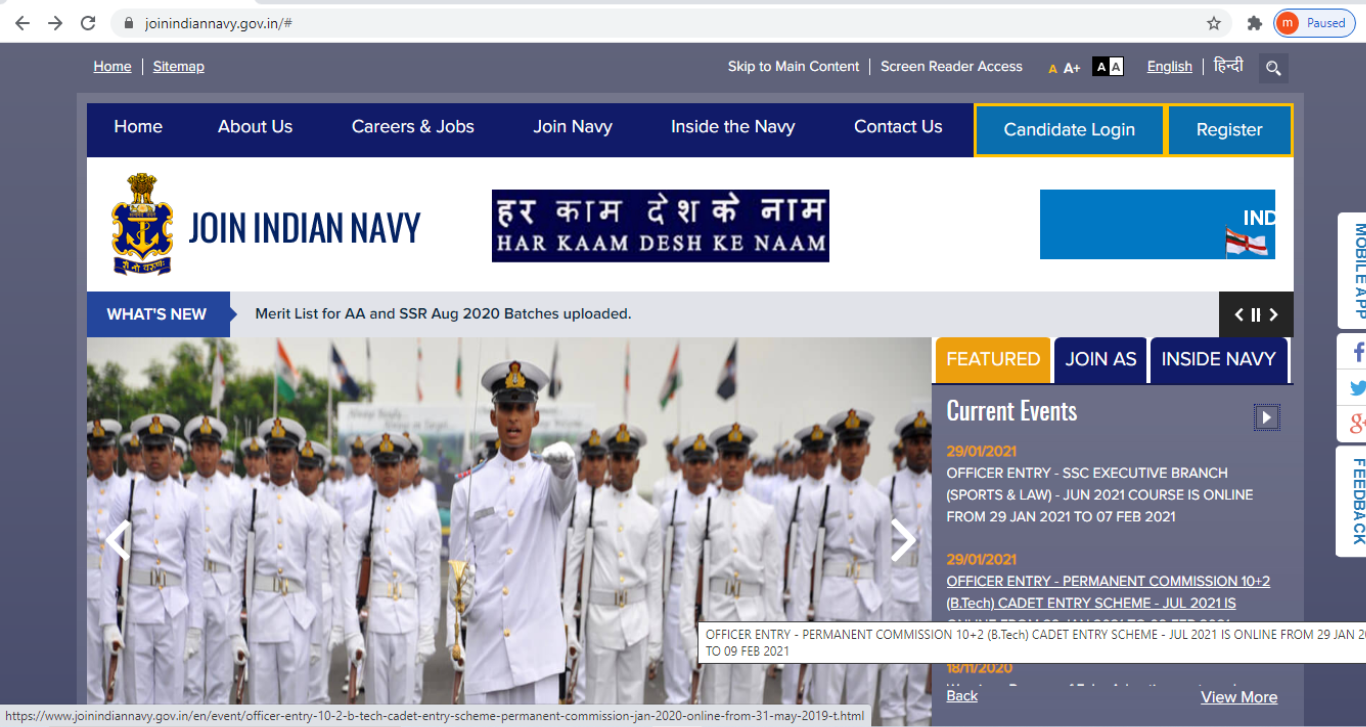This screenshot has height=727, width=1366.
Task: Open the Home link in top bar
Action: (112, 66)
